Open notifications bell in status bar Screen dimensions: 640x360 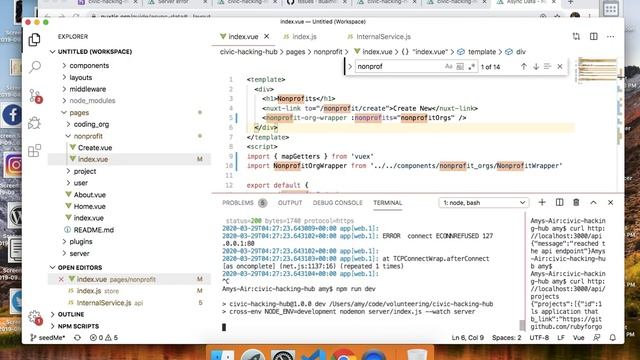click(x=613, y=338)
